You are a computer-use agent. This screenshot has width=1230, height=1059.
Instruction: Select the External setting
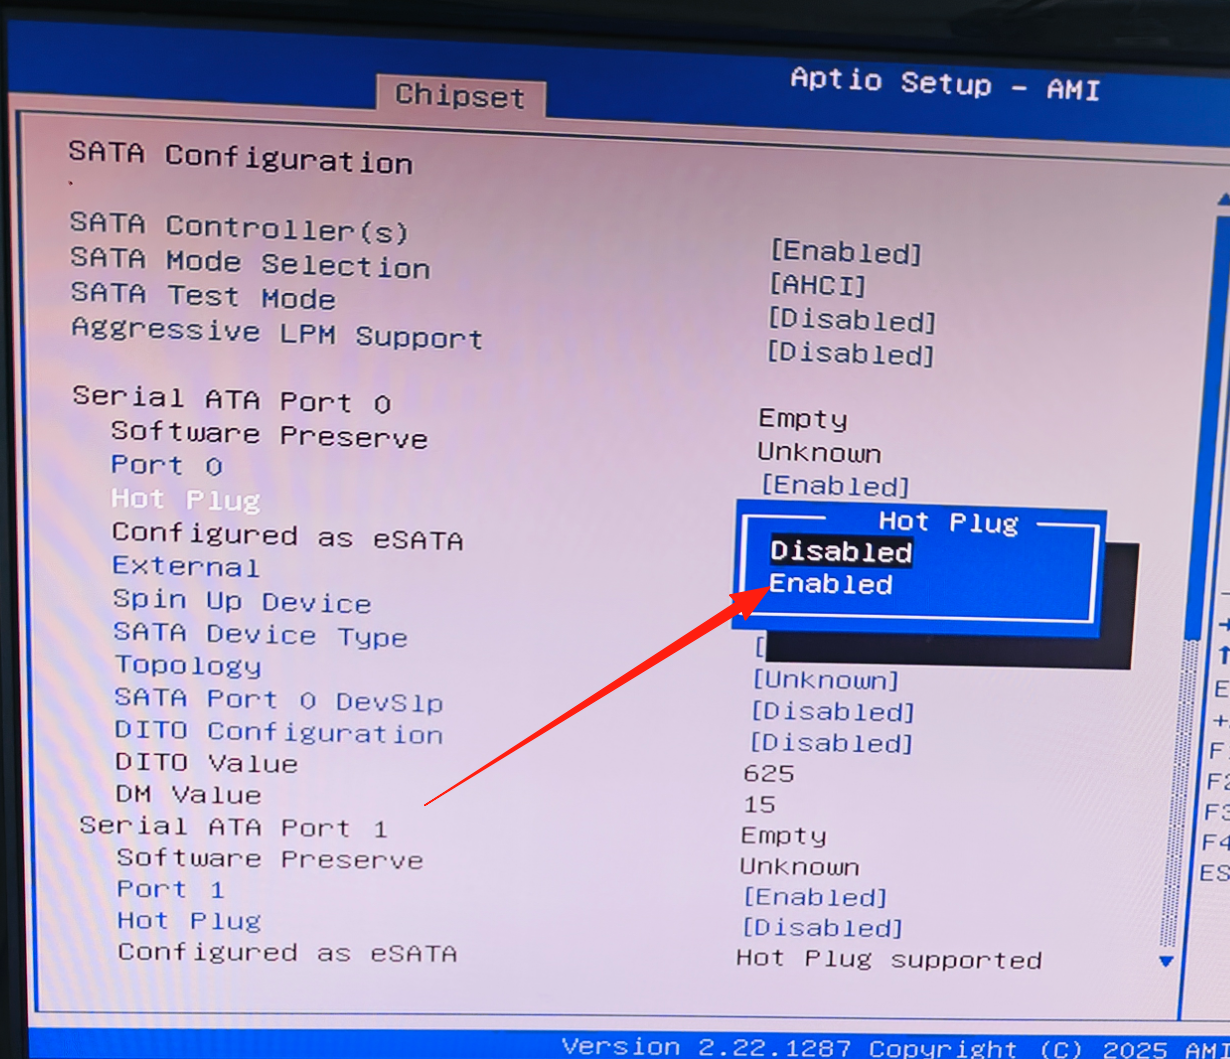tap(186, 567)
